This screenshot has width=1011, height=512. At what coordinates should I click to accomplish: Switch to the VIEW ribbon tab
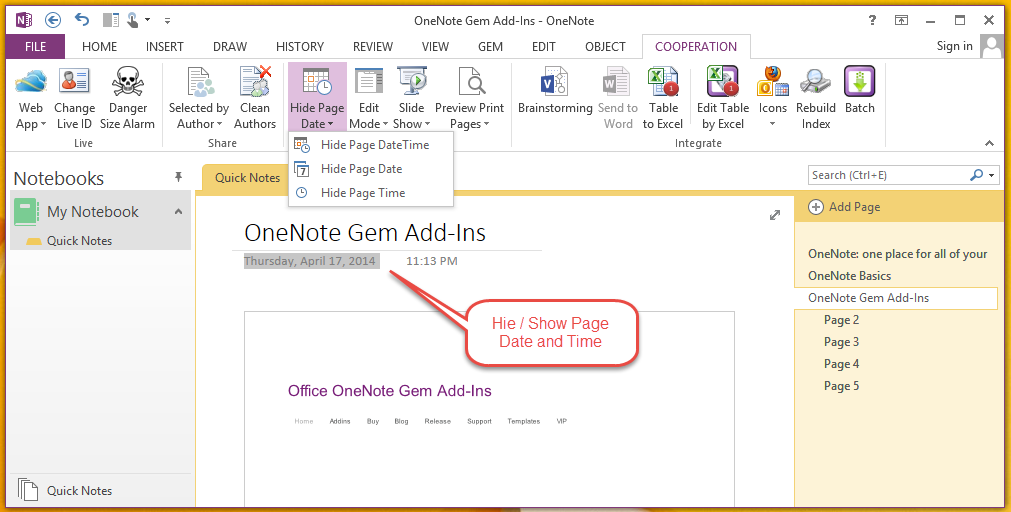[x=435, y=46]
